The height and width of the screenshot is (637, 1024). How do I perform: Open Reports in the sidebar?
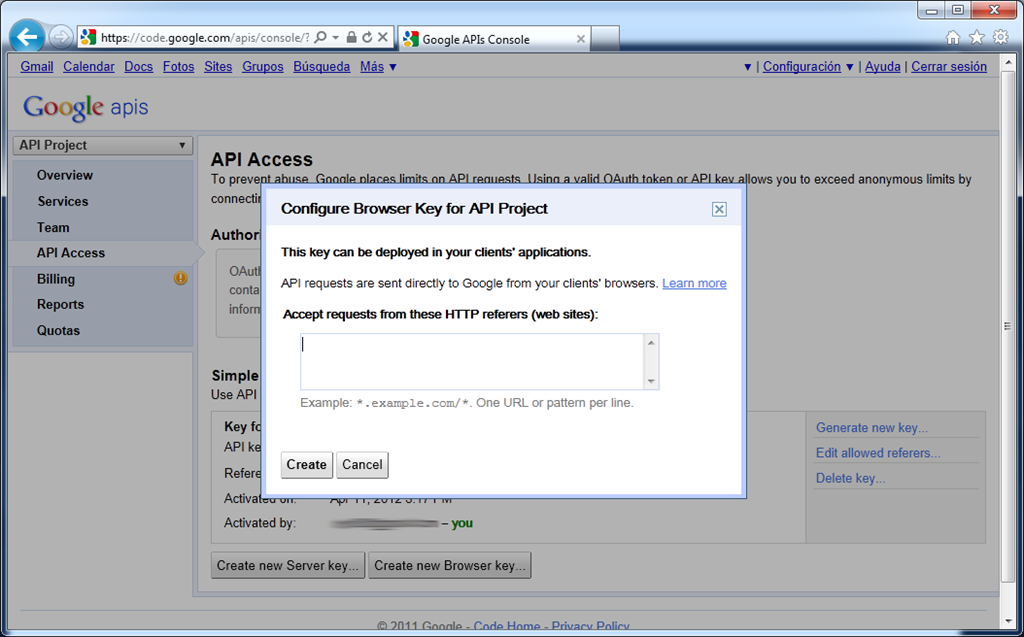[x=60, y=304]
